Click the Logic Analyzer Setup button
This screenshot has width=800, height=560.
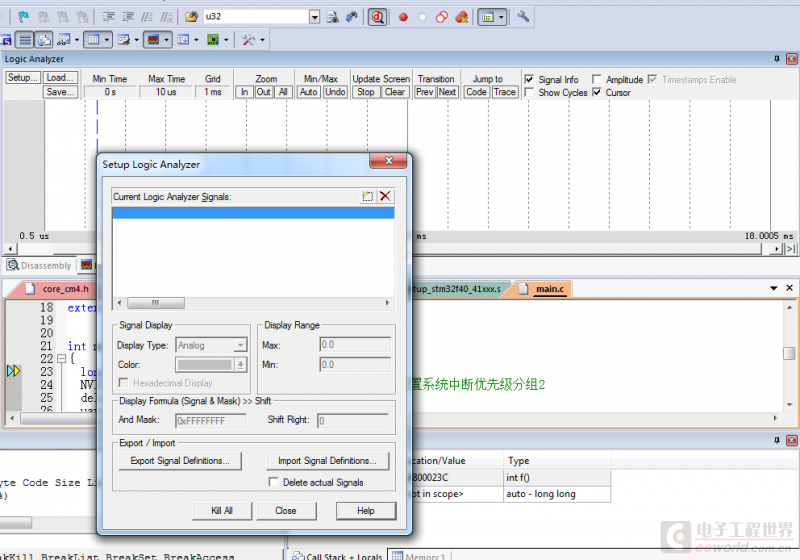click(x=23, y=78)
